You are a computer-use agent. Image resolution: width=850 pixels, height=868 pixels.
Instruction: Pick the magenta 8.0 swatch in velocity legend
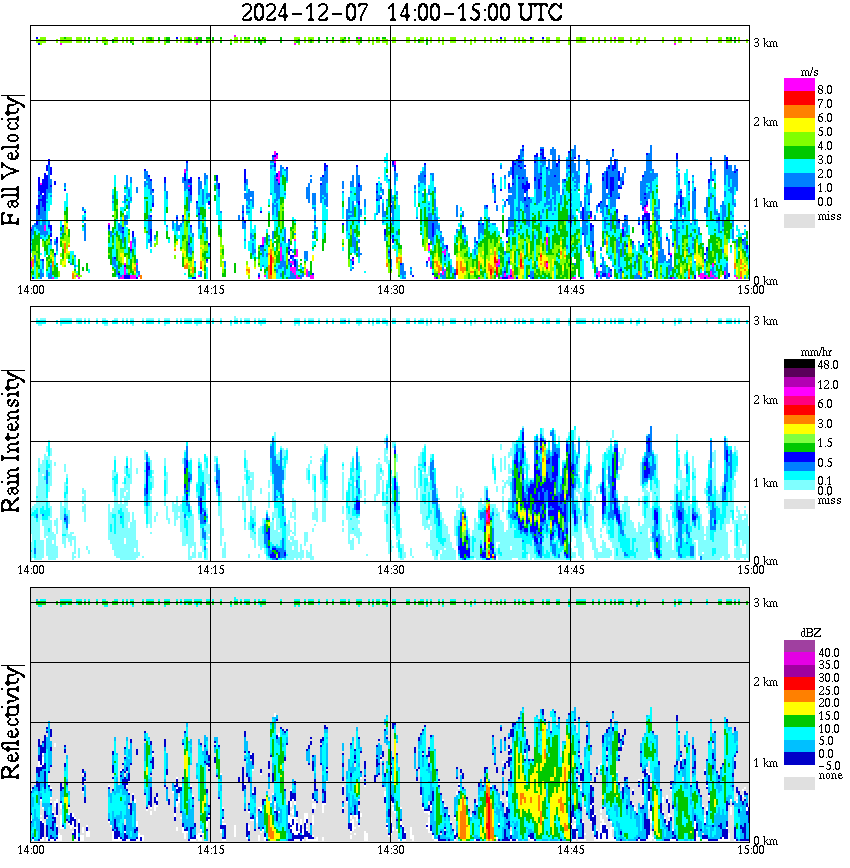799,85
